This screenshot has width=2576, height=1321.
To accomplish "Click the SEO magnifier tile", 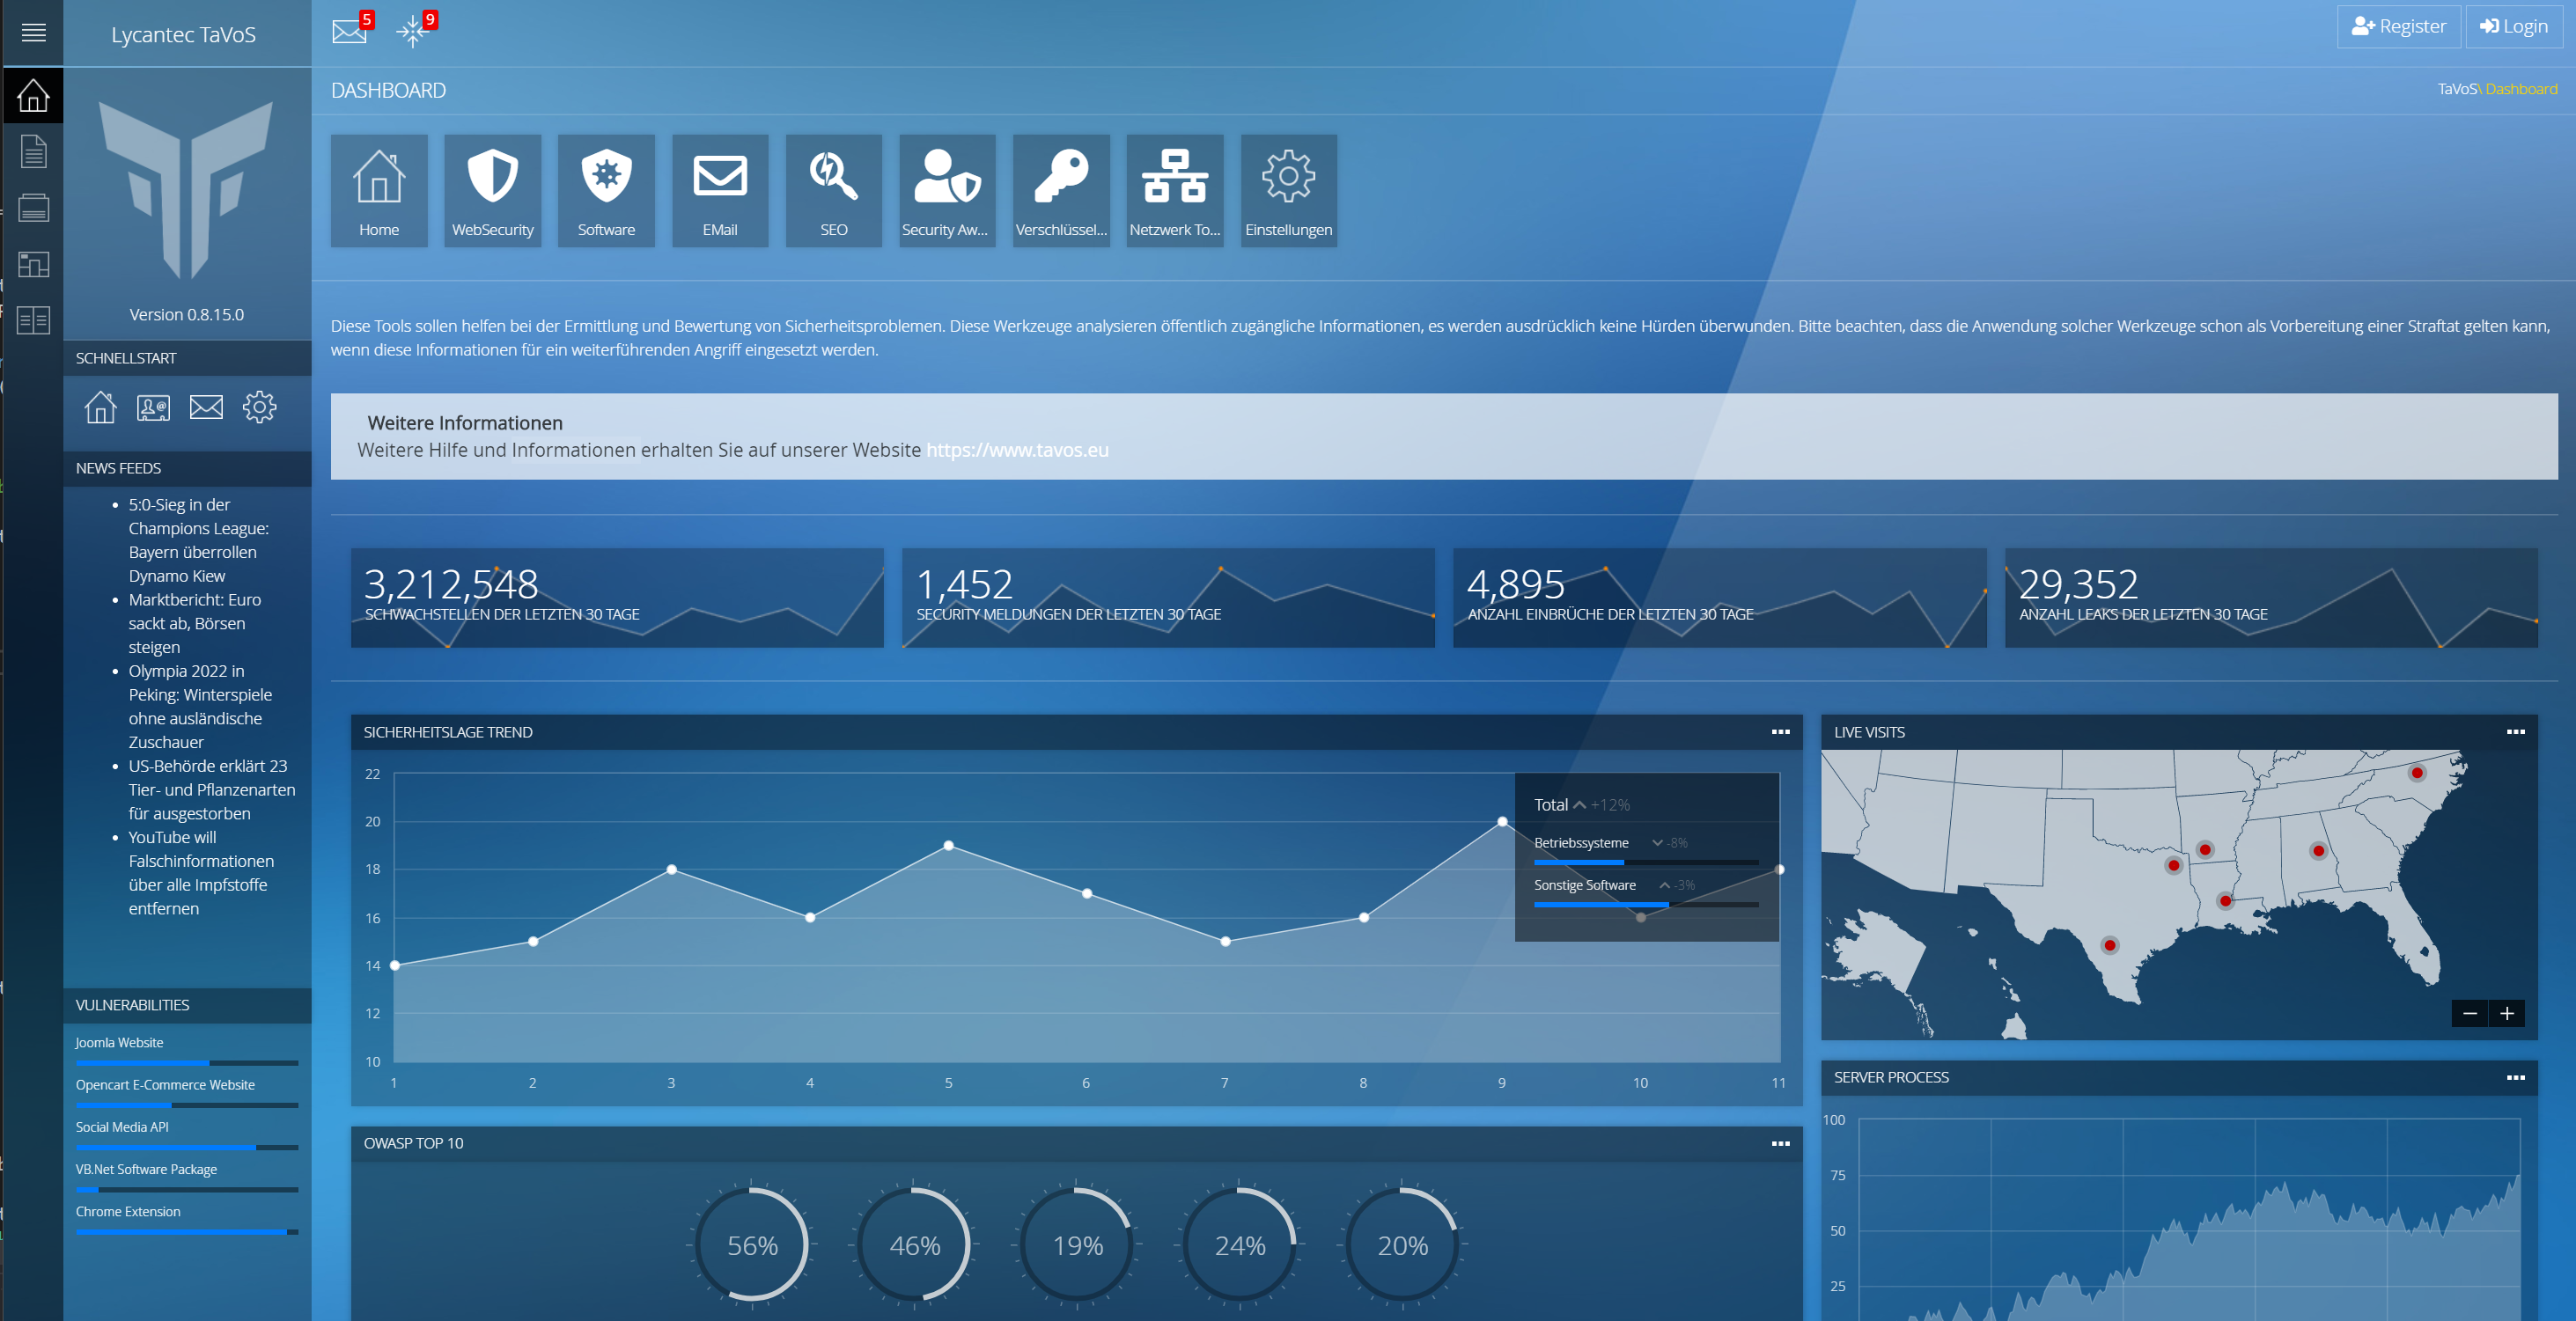I will coord(833,190).
